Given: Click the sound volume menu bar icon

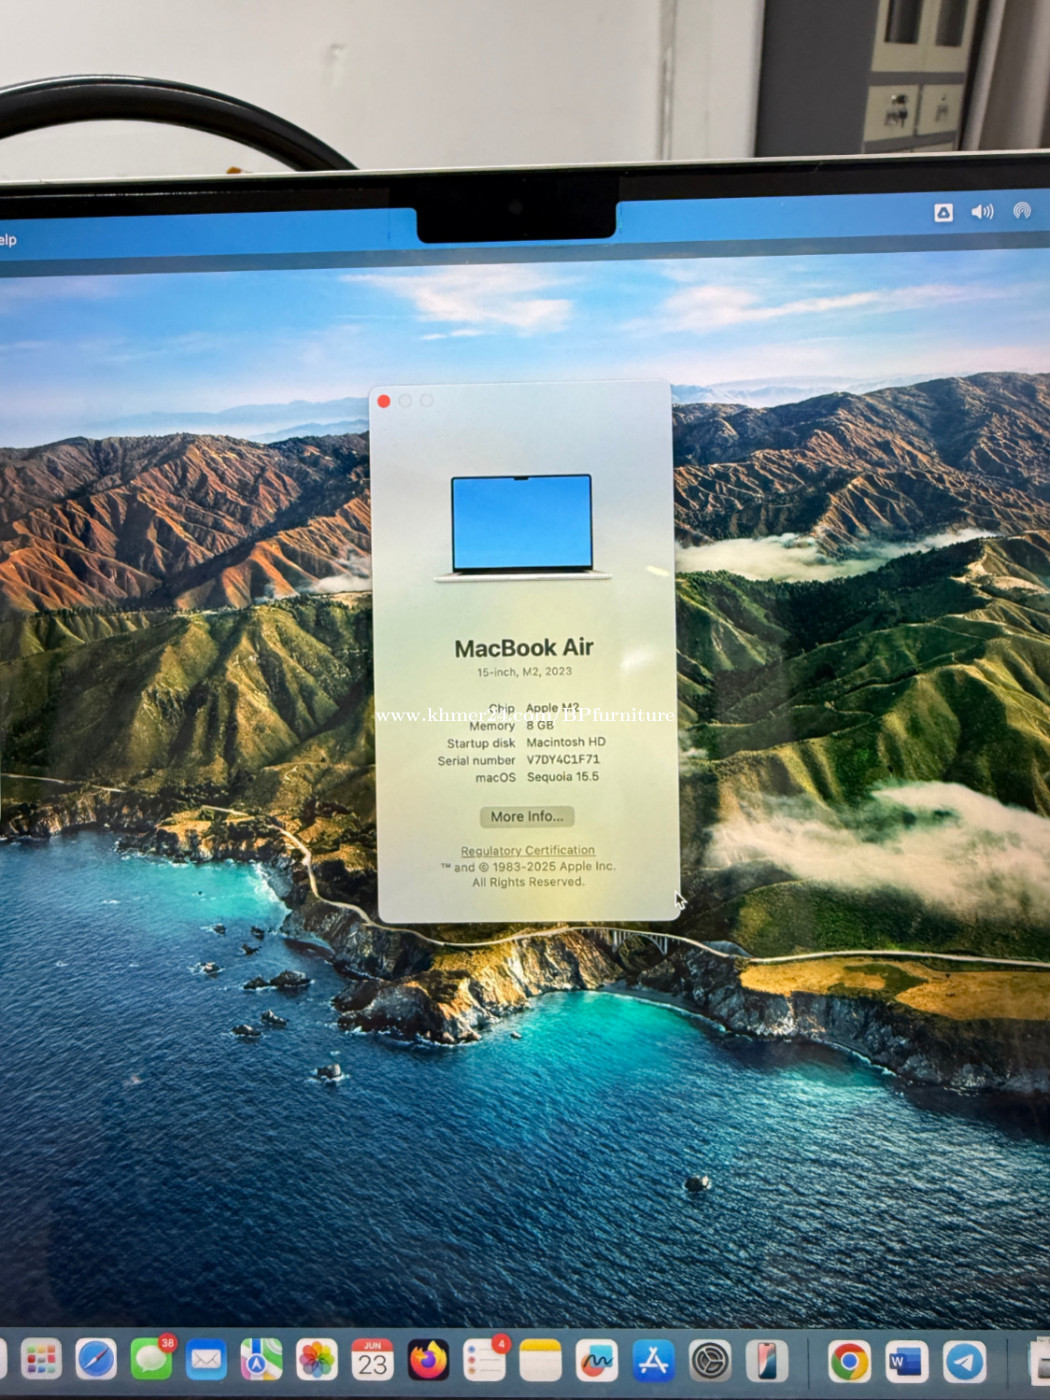Looking at the screenshot, I should point(982,212).
